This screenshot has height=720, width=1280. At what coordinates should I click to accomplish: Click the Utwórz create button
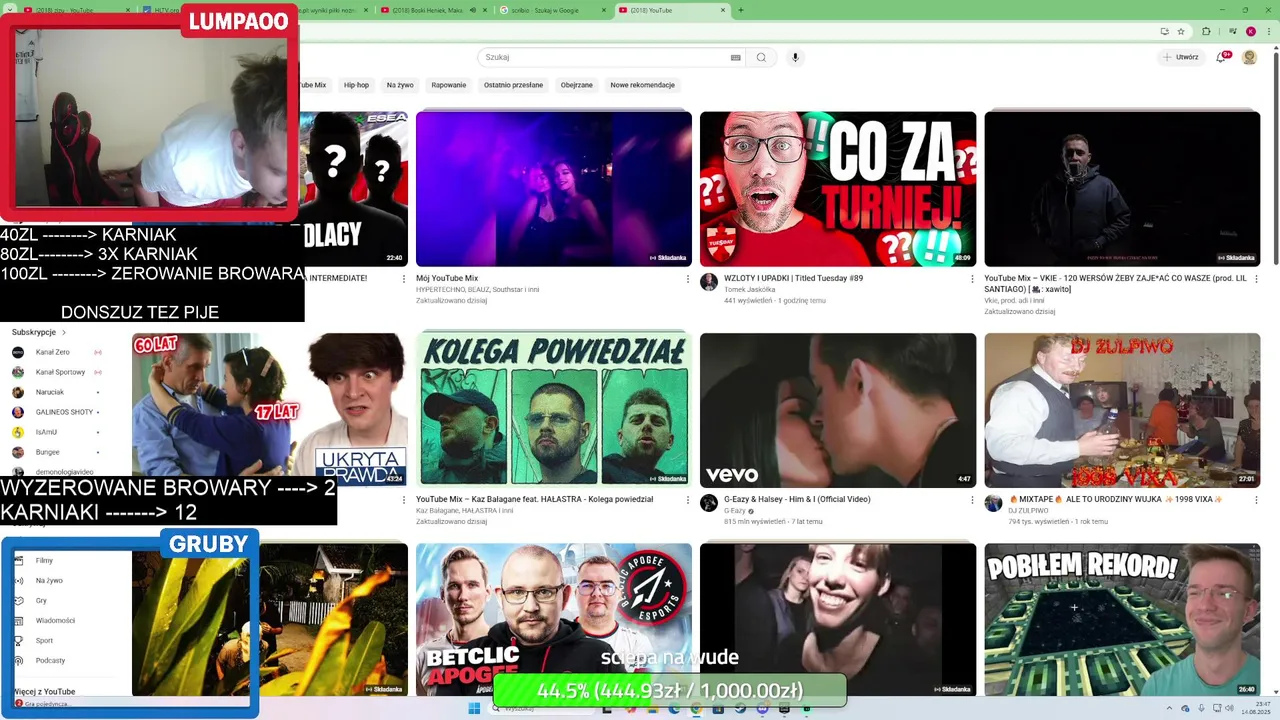point(1181,57)
